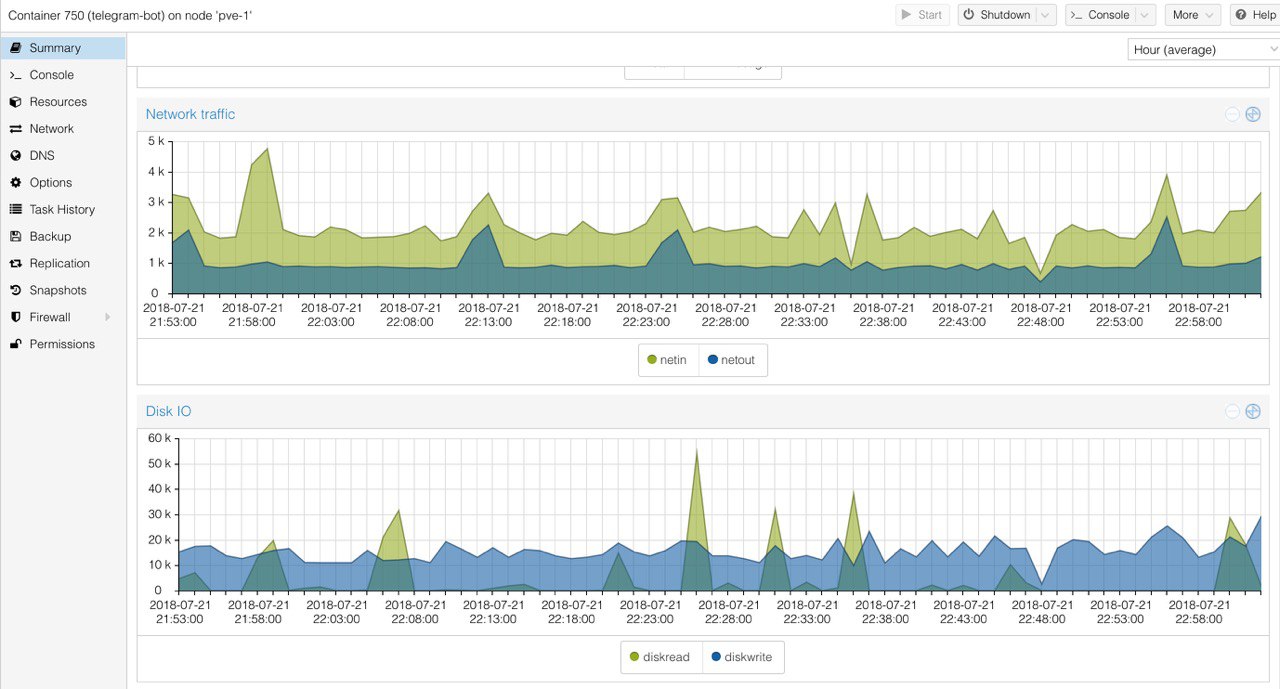Open the More dropdown menu
This screenshot has width=1280, height=689.
(1193, 15)
